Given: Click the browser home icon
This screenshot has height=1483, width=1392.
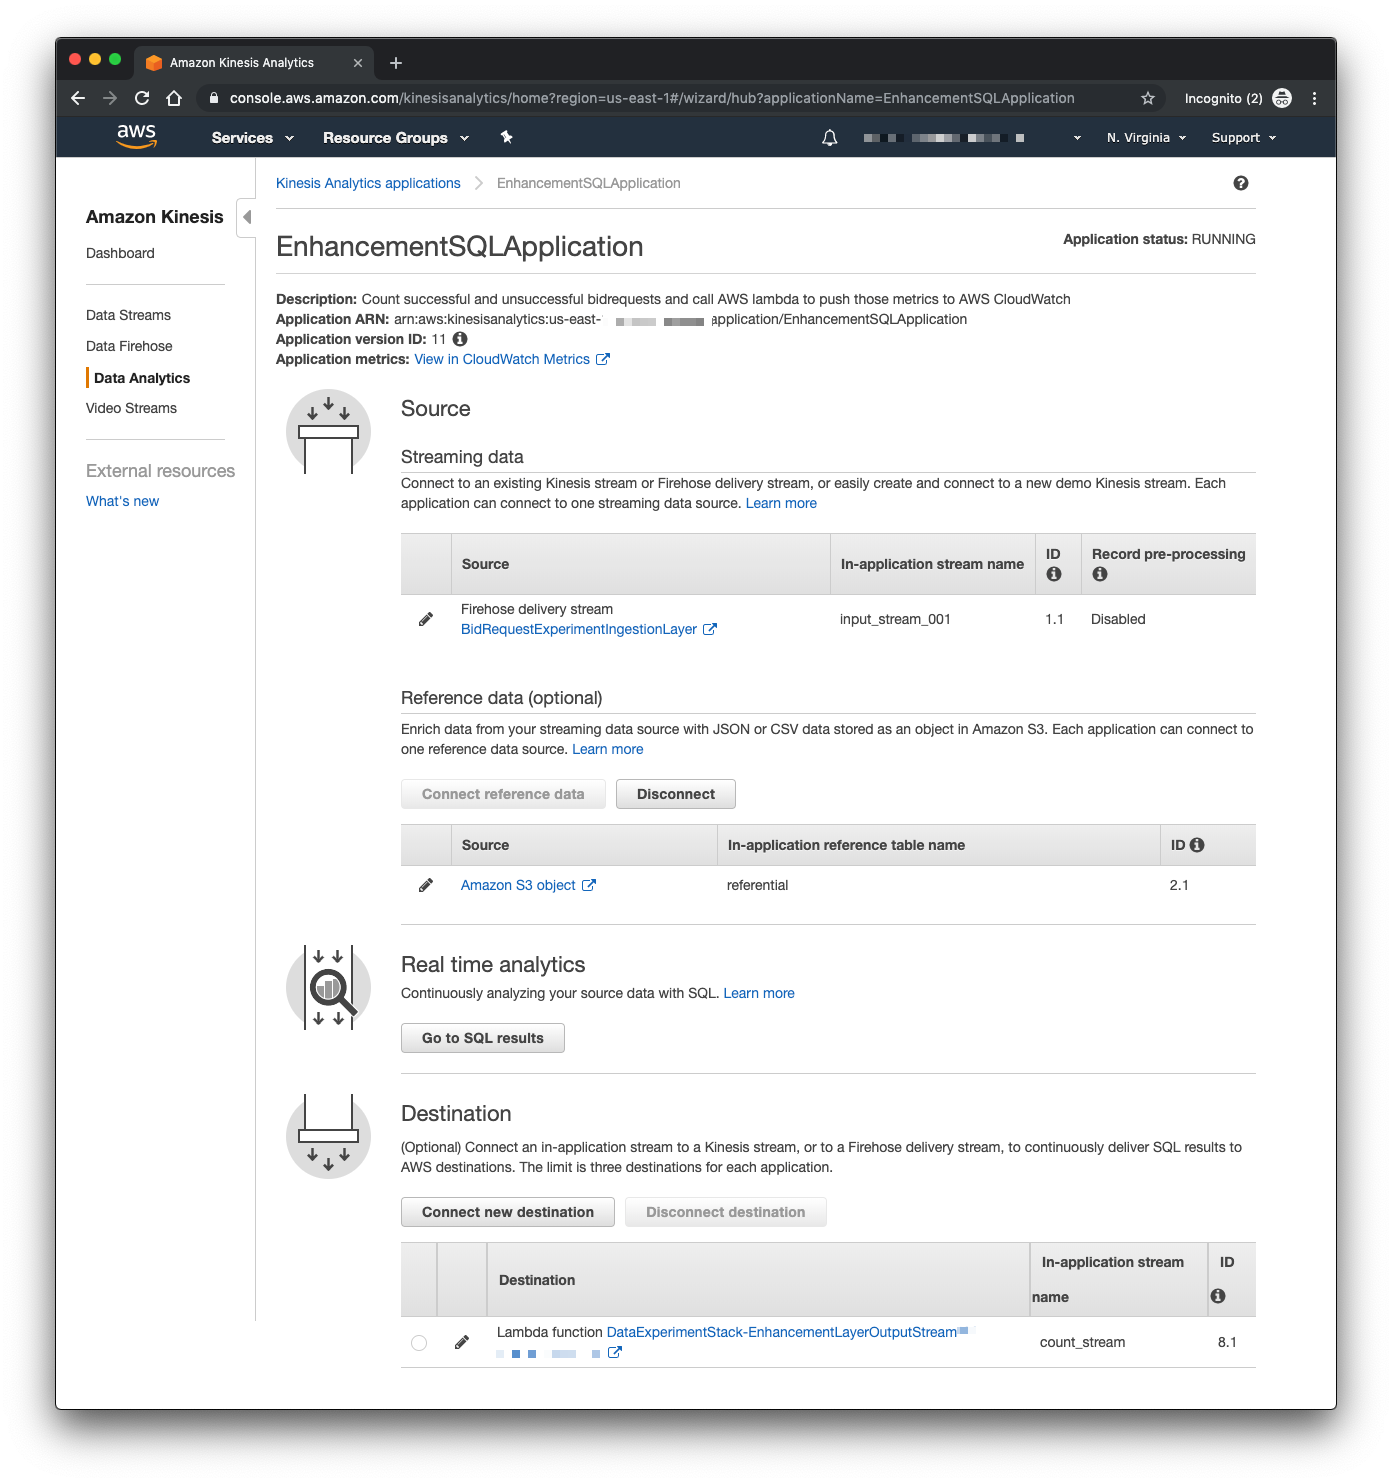Looking at the screenshot, I should 174,98.
